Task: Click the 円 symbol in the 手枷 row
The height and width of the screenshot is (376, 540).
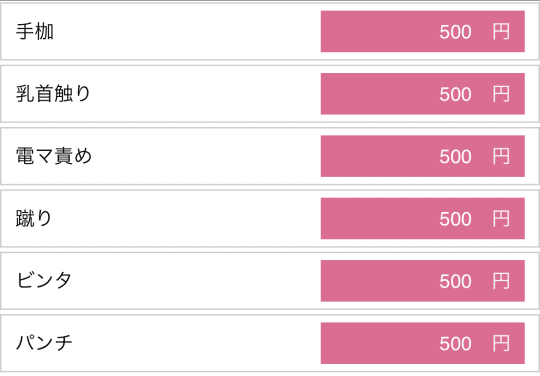Action: point(501,32)
